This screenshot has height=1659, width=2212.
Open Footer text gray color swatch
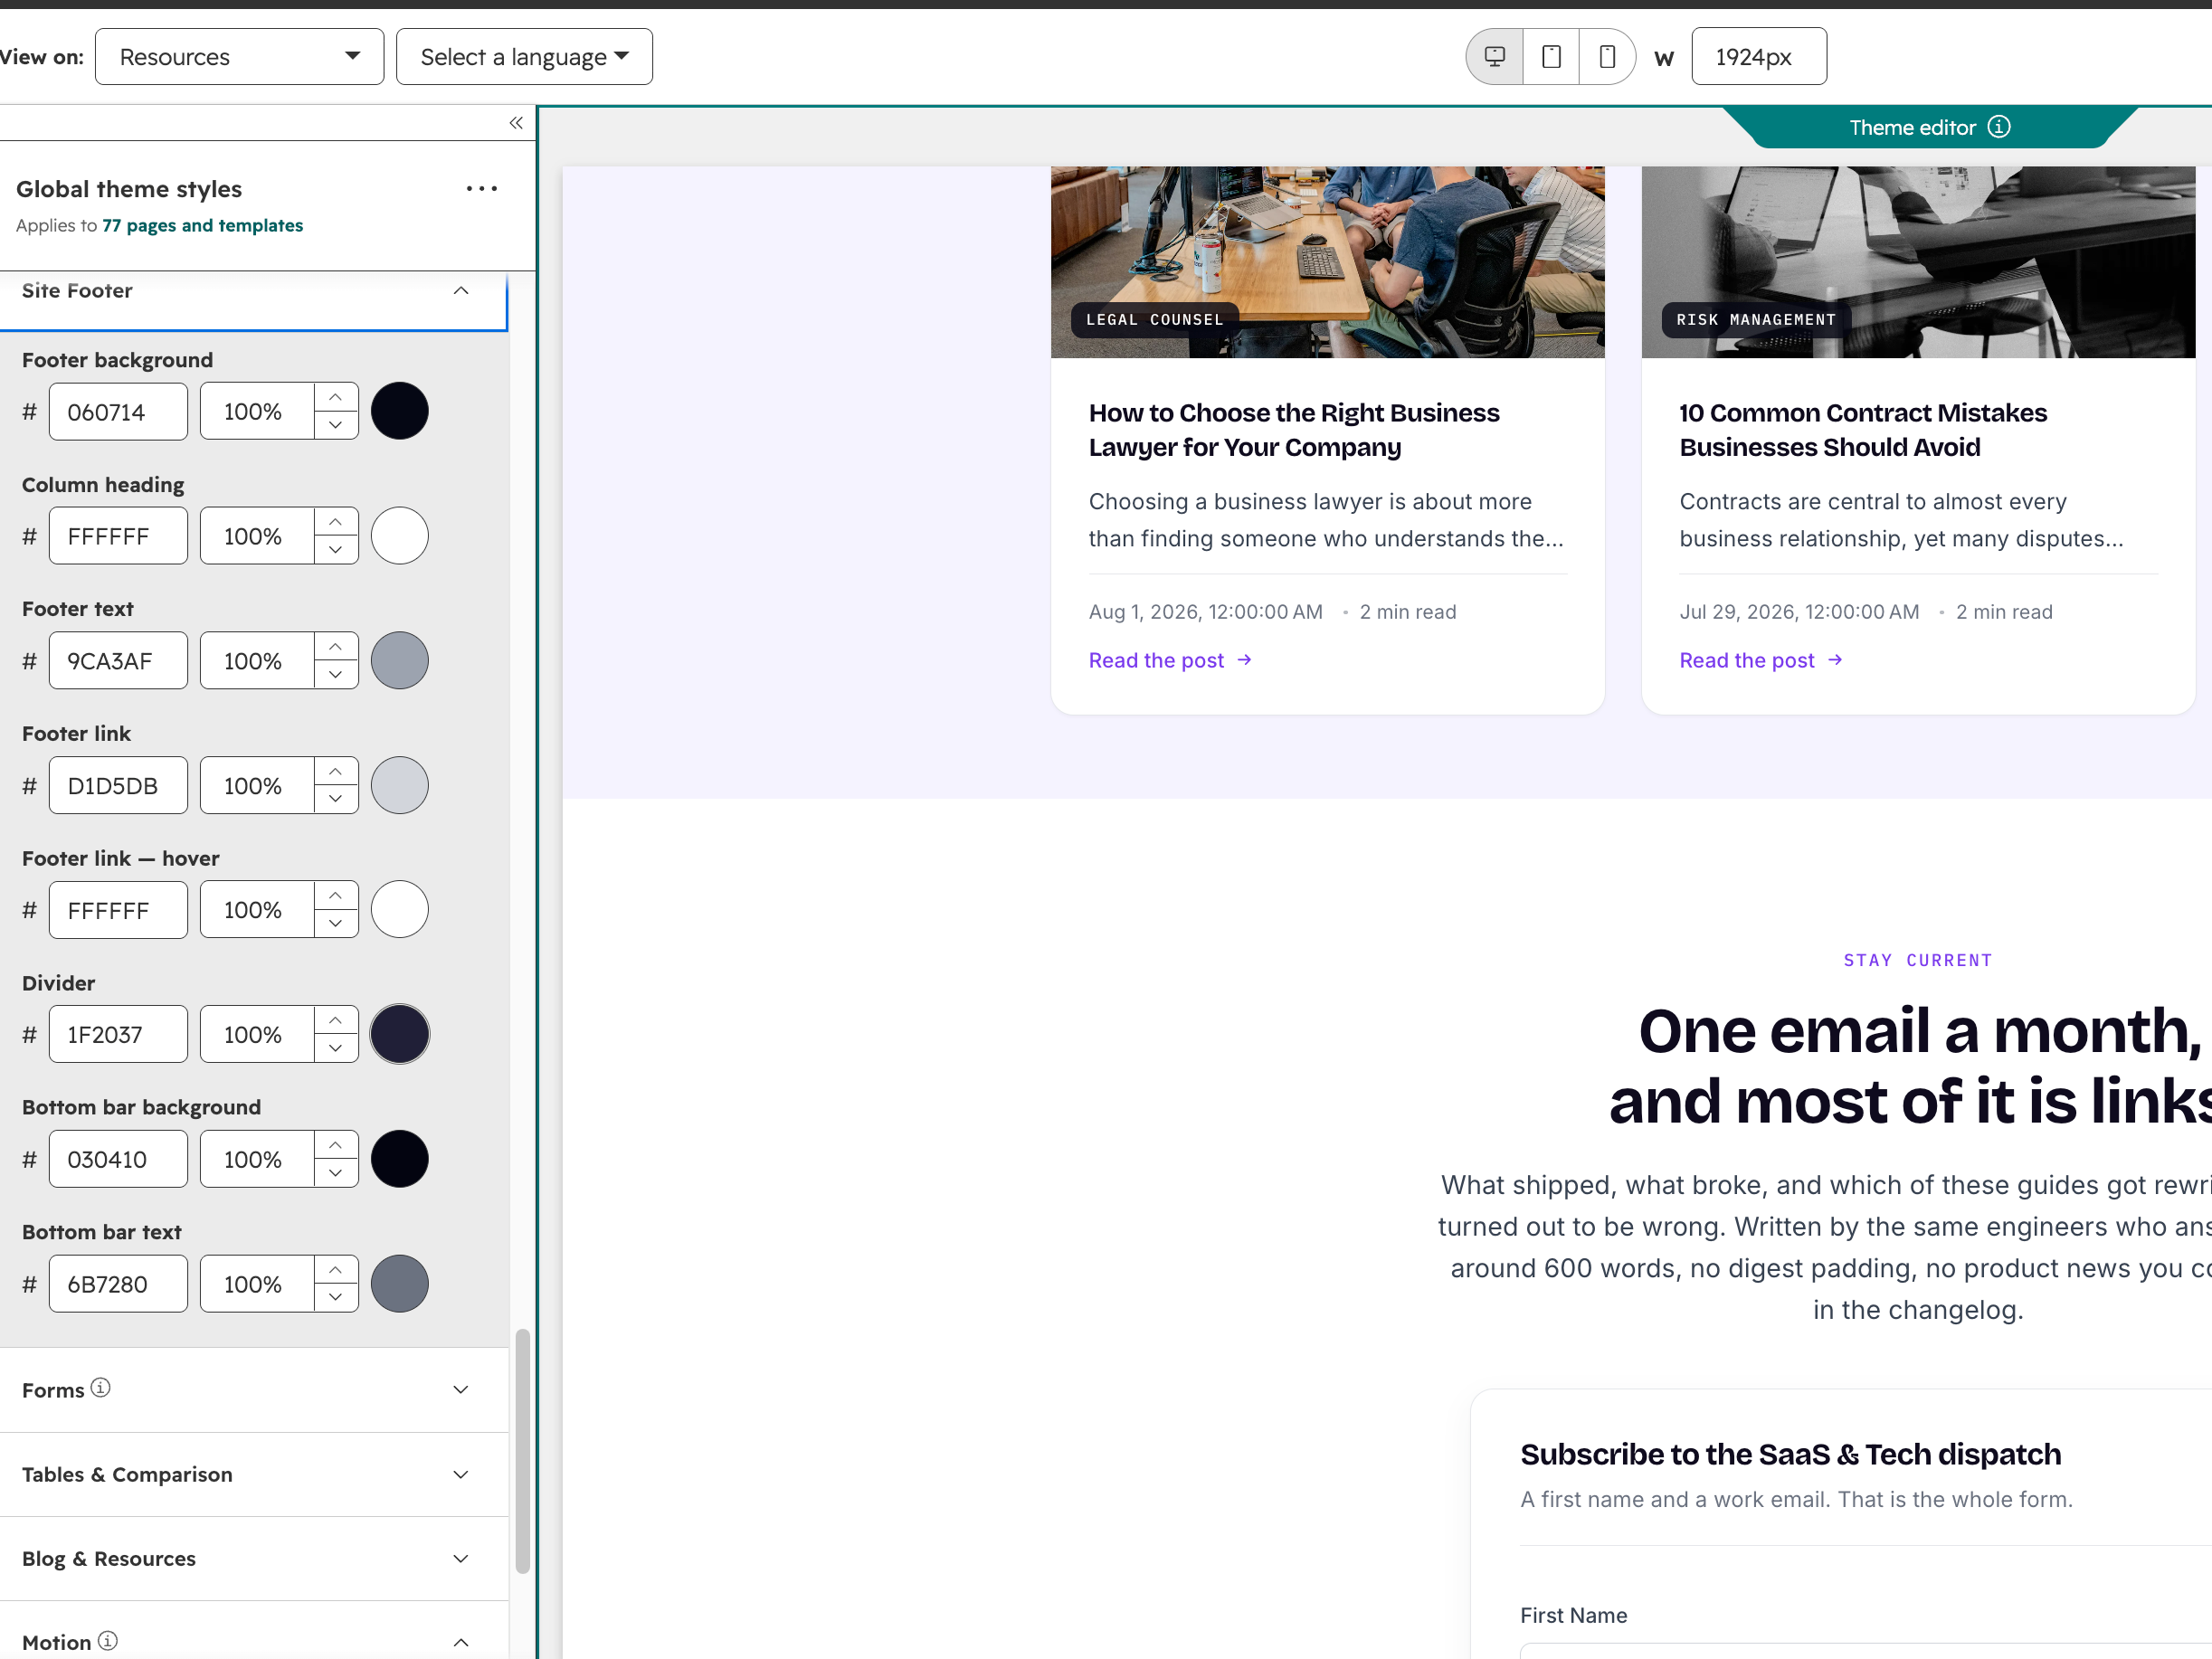[x=400, y=661]
